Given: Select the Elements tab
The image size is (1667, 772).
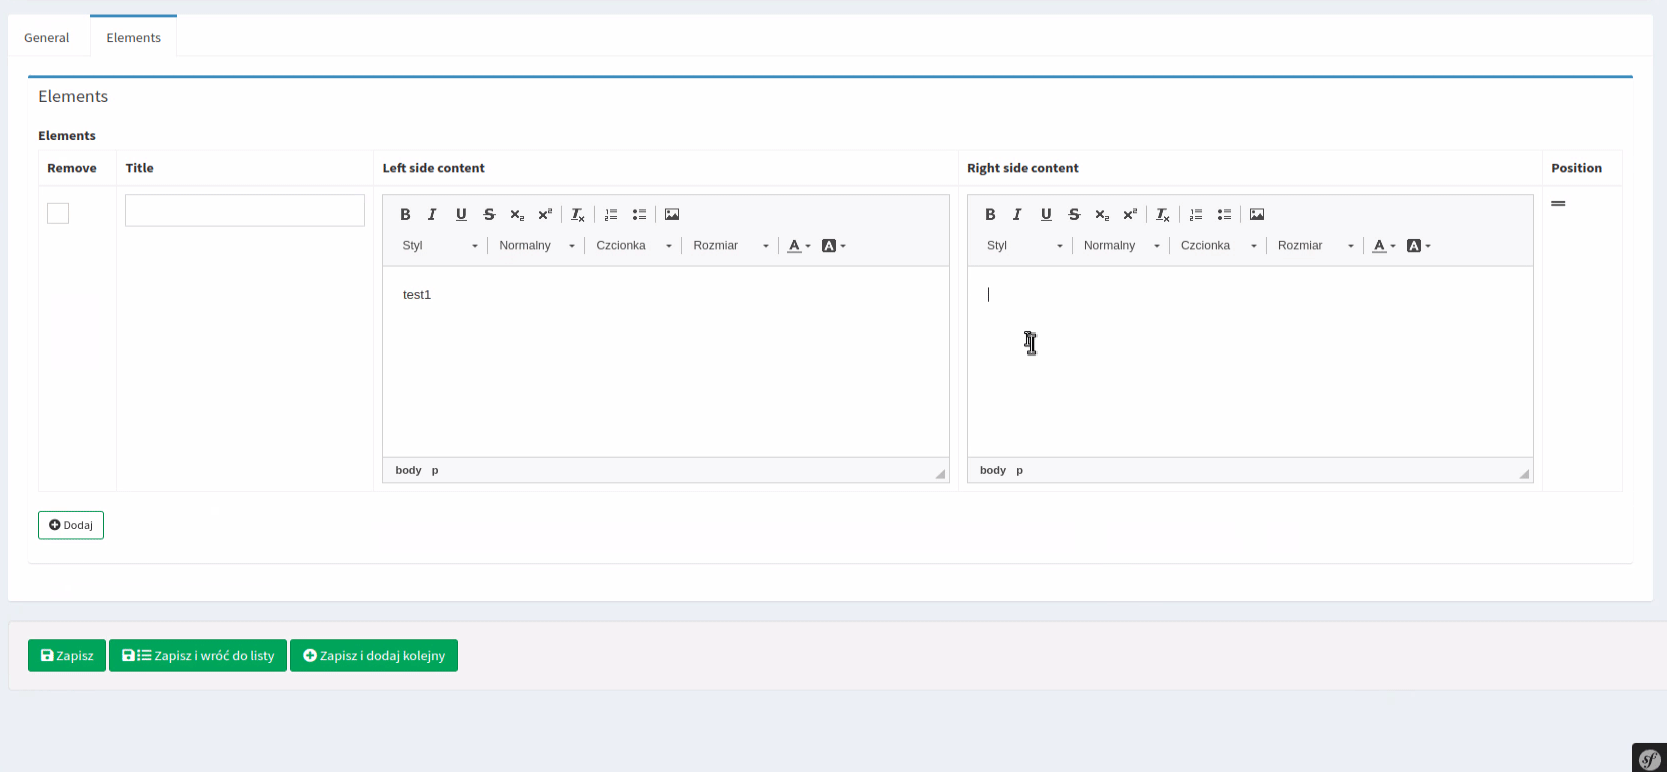Looking at the screenshot, I should tap(133, 37).
